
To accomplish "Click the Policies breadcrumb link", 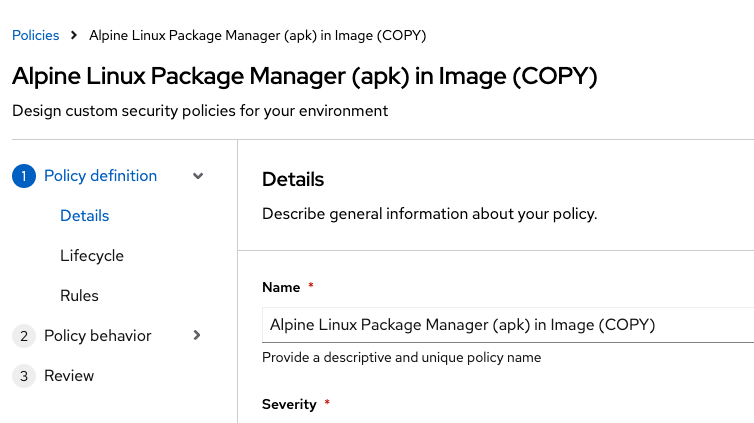I will point(36,35).
